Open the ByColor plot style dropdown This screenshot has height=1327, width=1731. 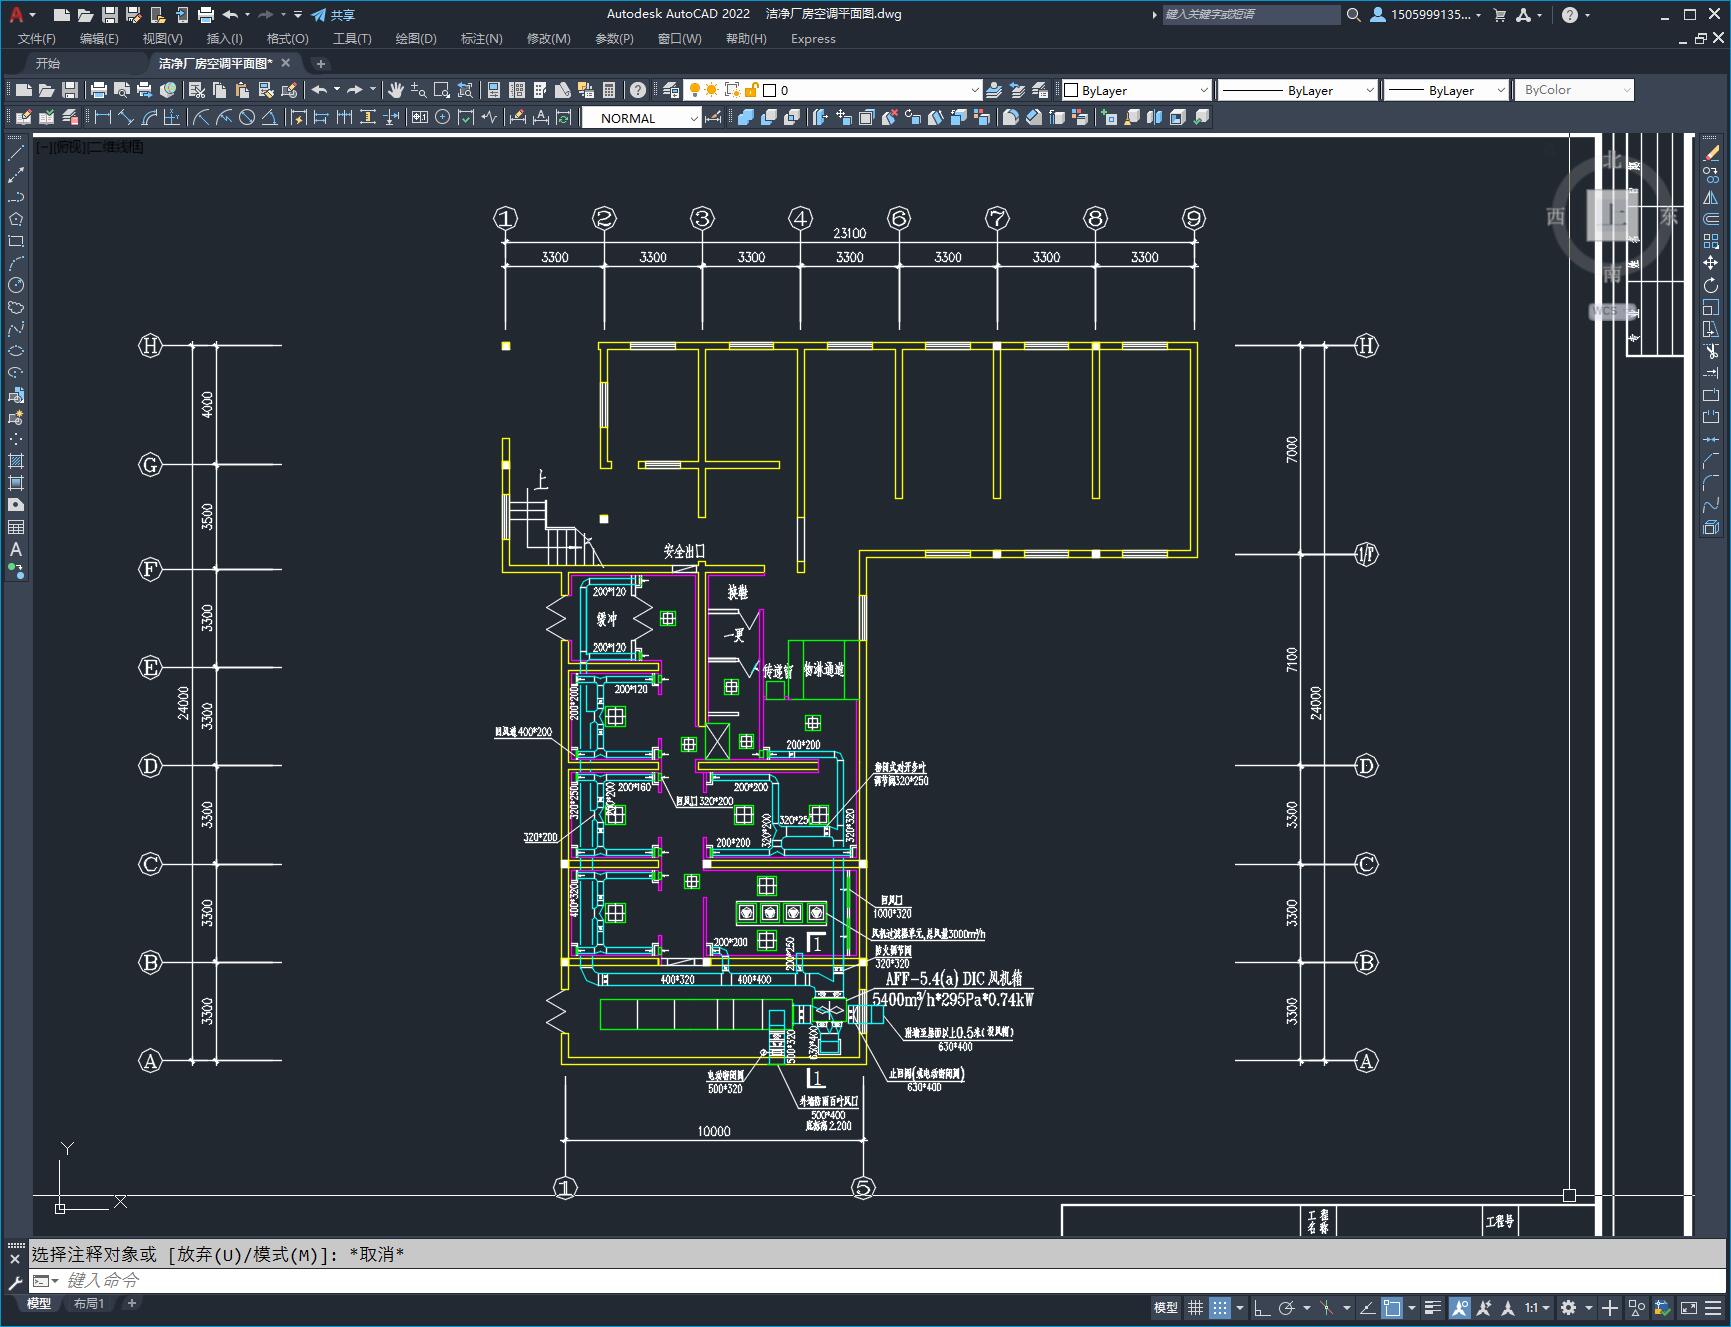(1574, 90)
